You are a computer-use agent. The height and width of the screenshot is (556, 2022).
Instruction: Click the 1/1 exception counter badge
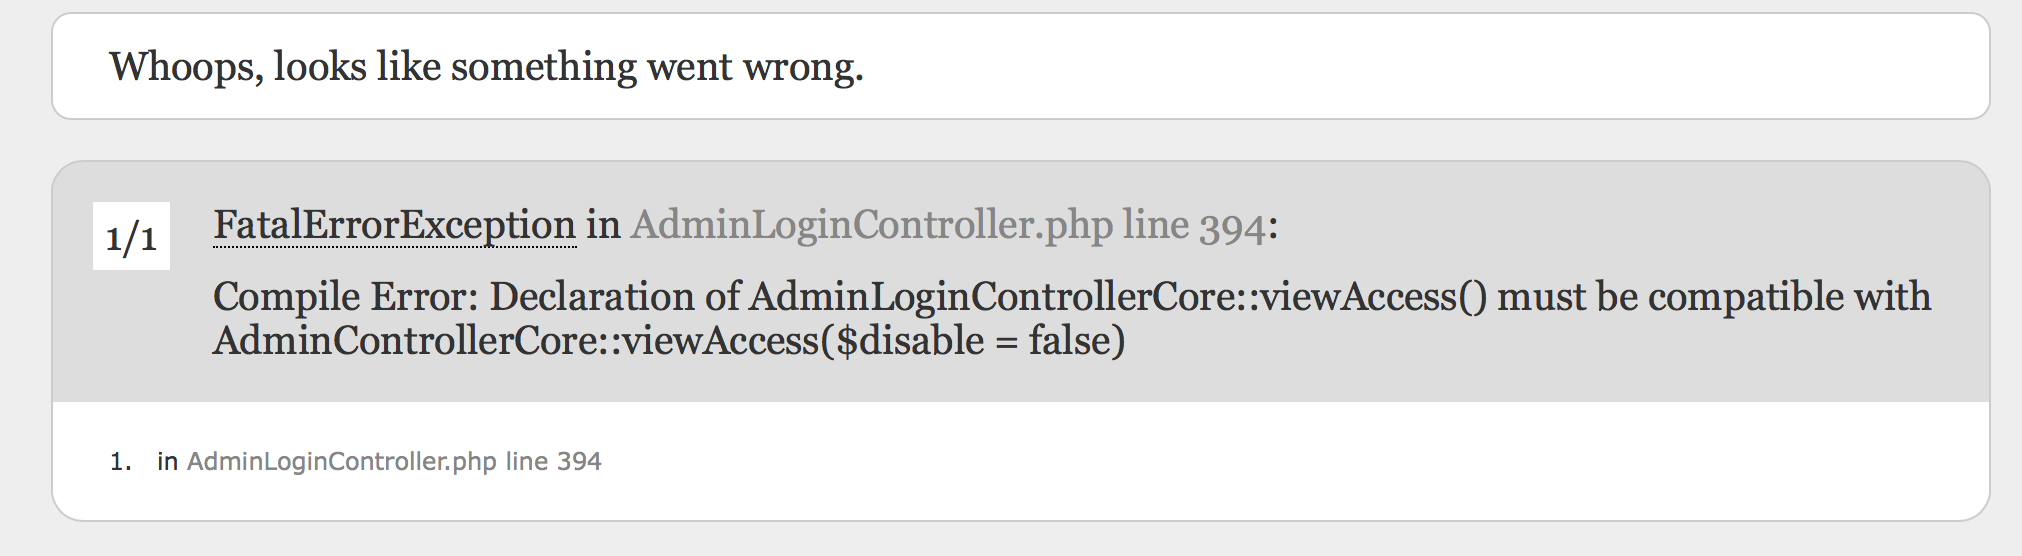(131, 237)
